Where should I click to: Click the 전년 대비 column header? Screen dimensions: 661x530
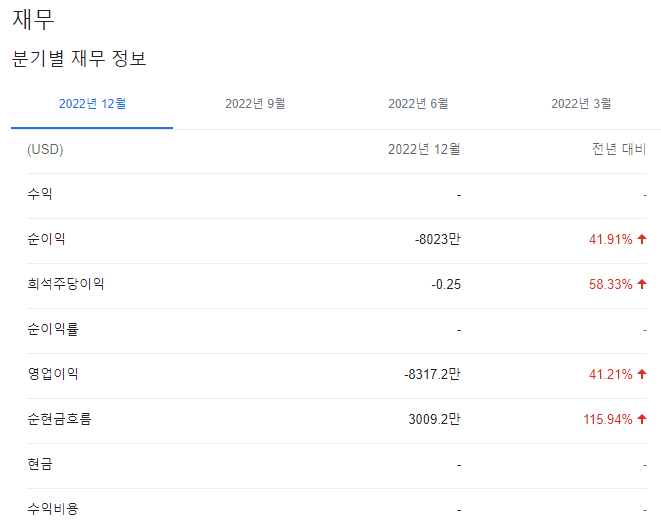click(618, 149)
